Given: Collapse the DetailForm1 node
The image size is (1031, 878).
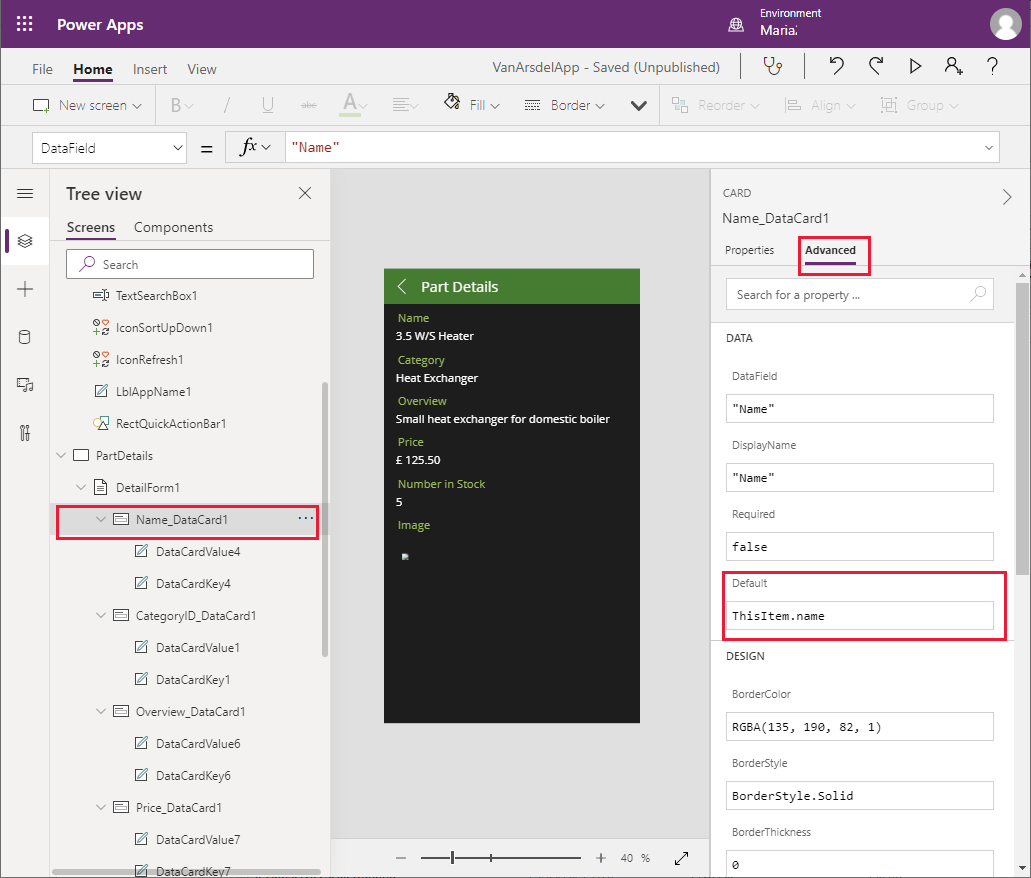Looking at the screenshot, I should click(x=81, y=487).
